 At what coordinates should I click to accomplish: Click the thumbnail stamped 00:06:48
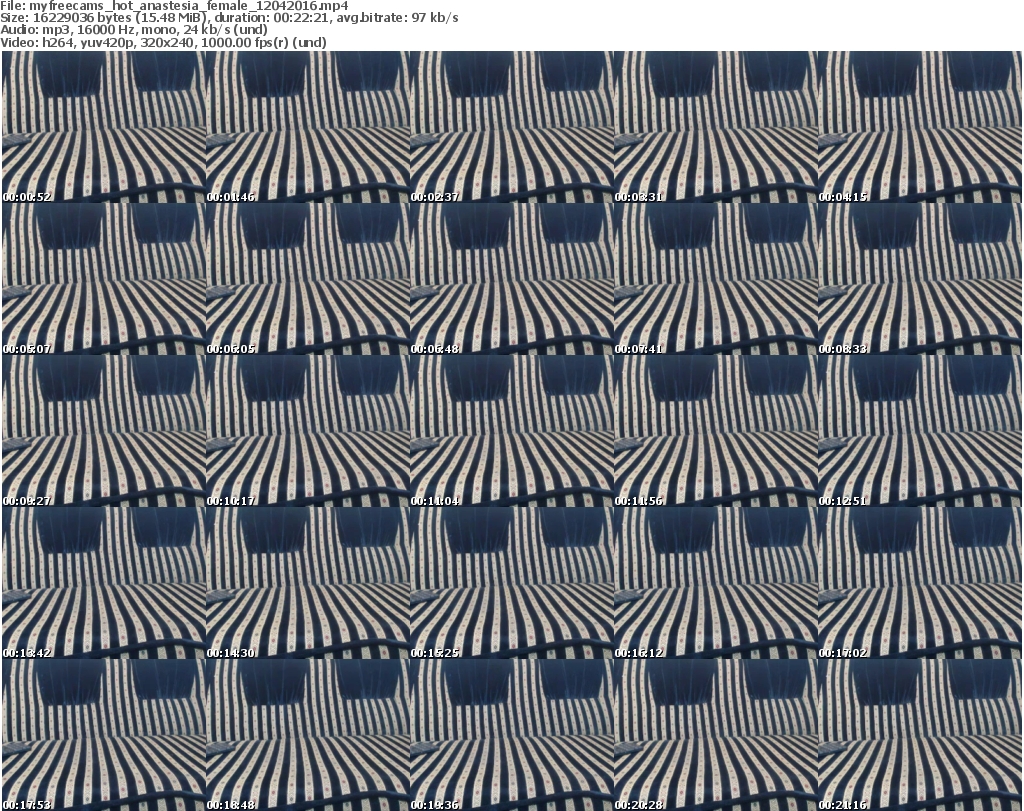(511, 279)
